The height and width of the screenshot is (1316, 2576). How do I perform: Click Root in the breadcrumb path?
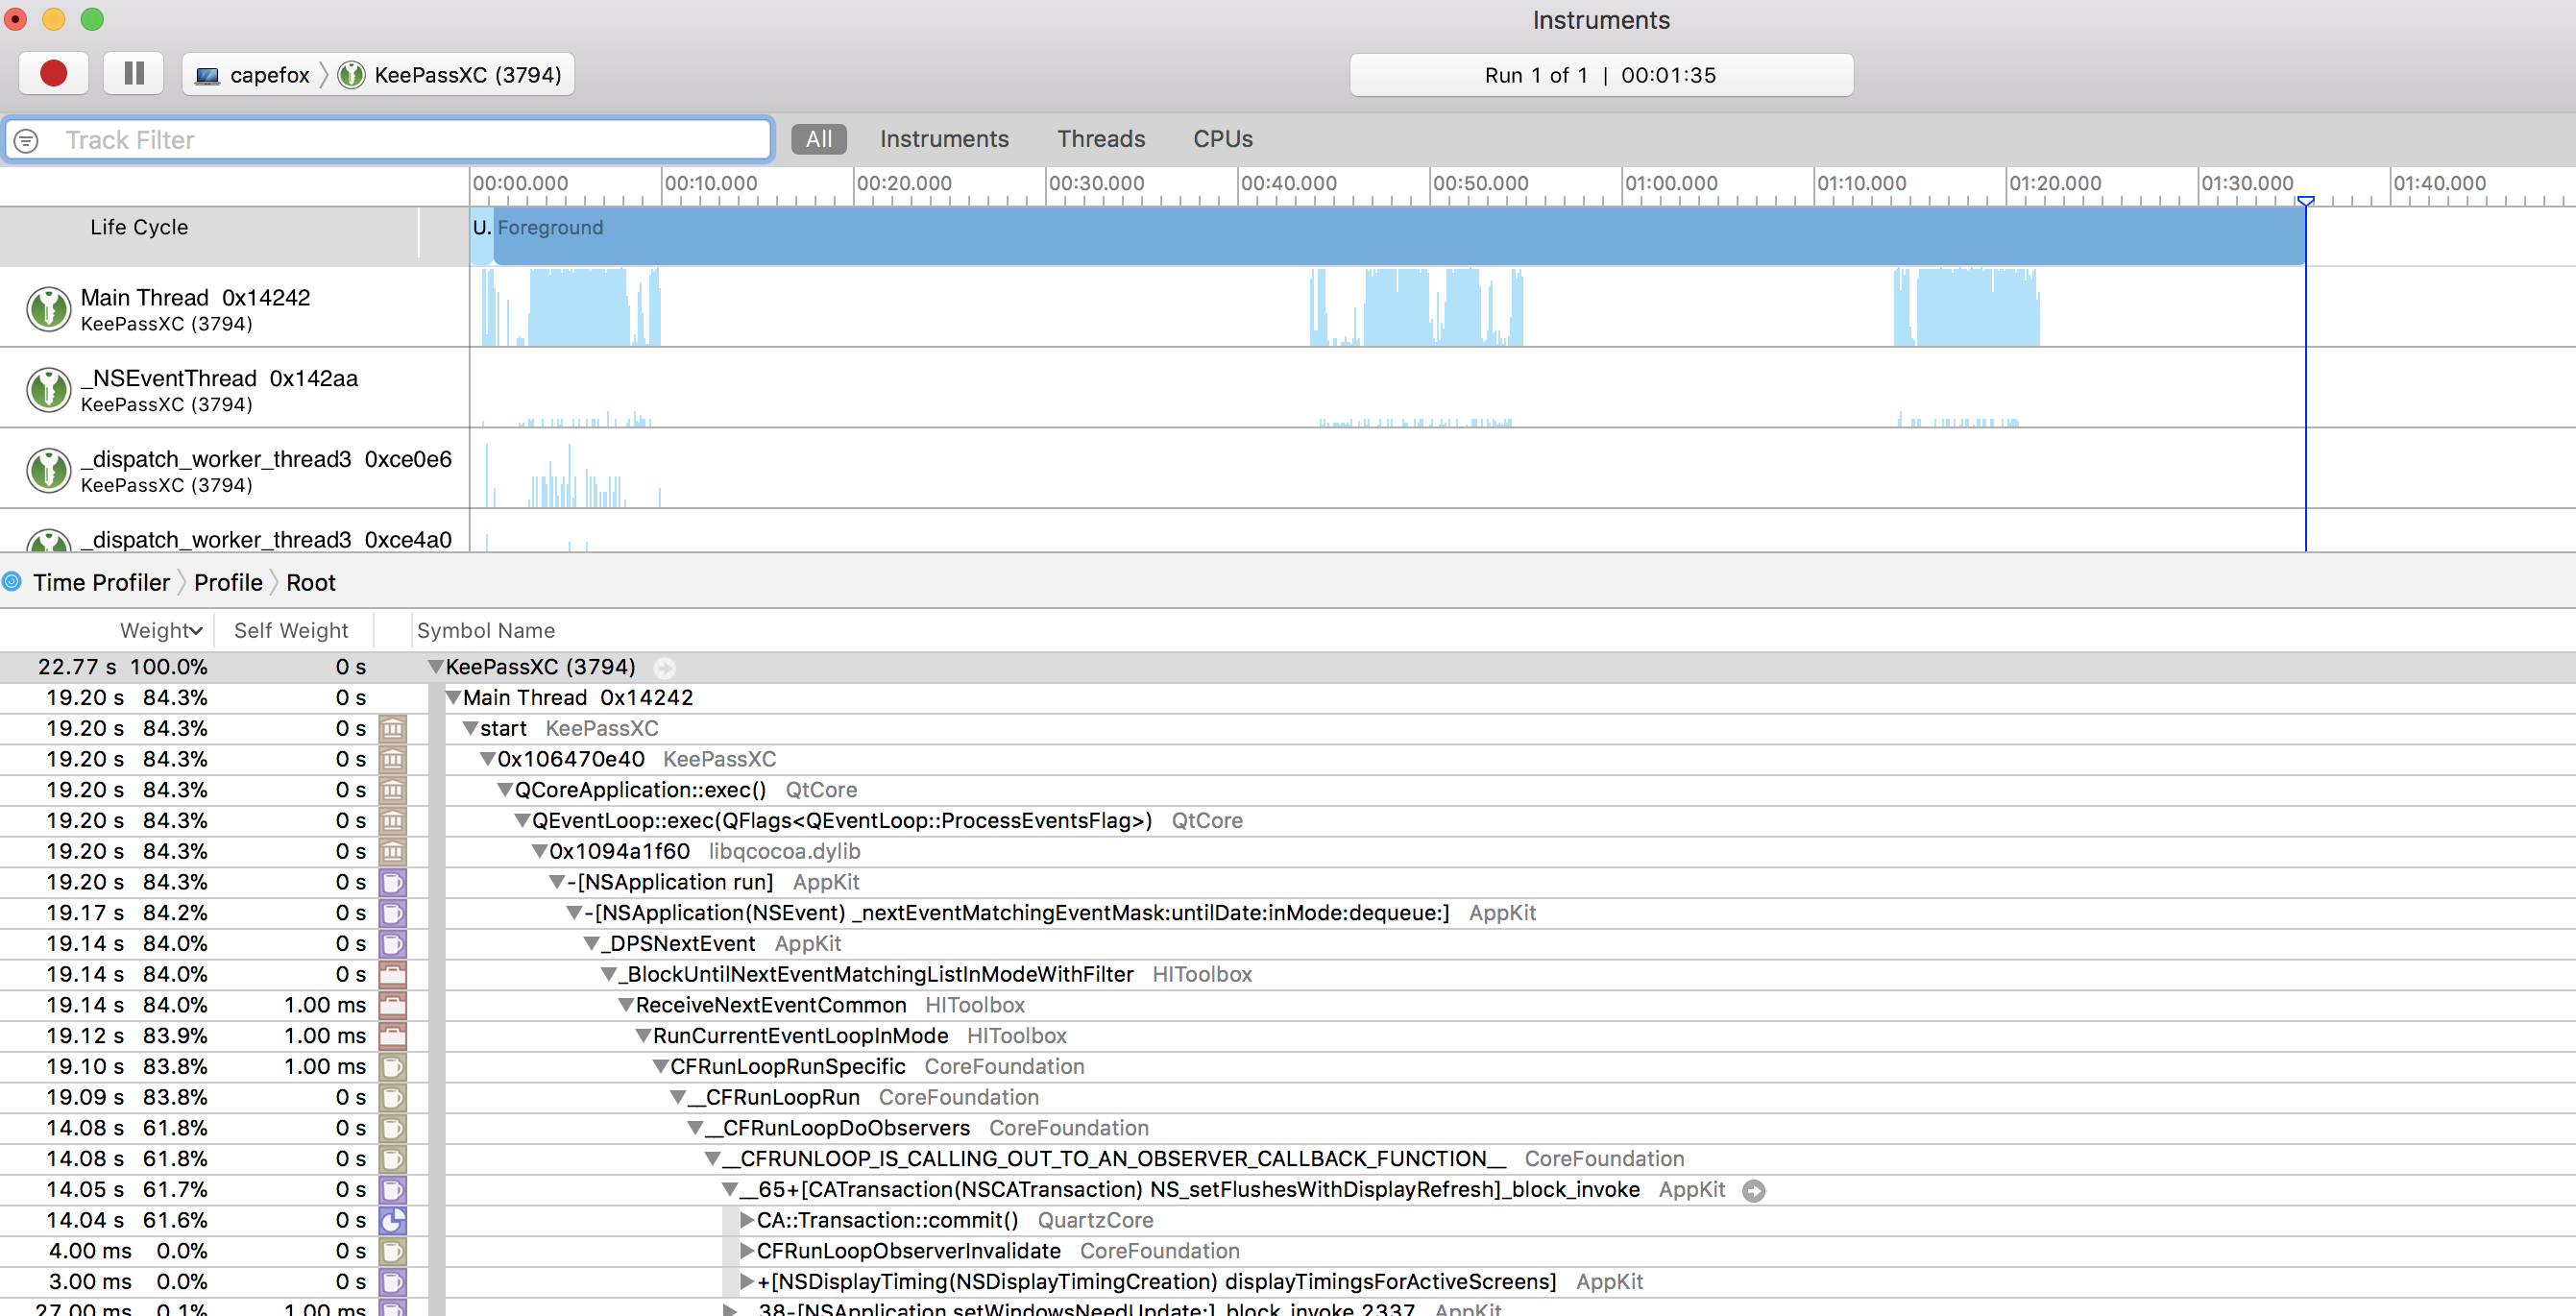coord(310,581)
